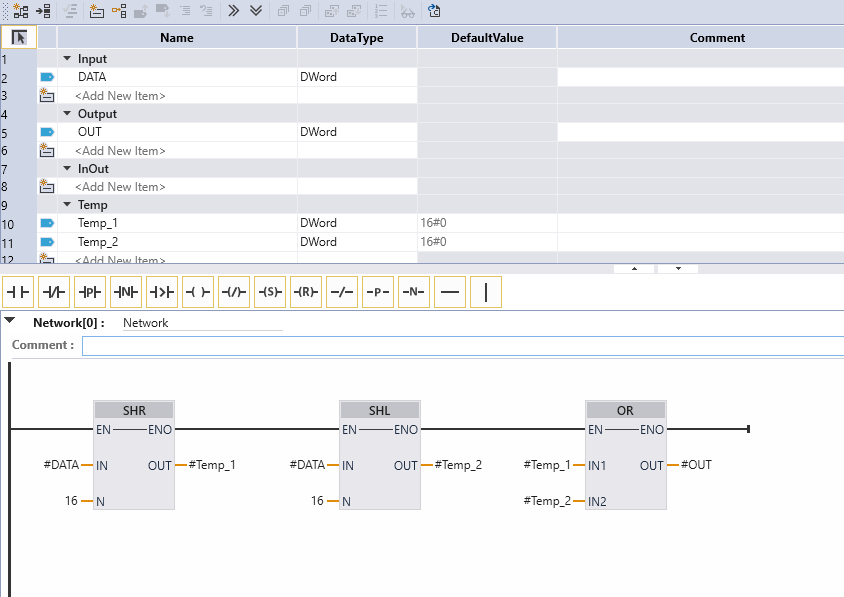This screenshot has height=597, width=844.
Task: Collapse the Output variable section
Action: tap(67, 114)
